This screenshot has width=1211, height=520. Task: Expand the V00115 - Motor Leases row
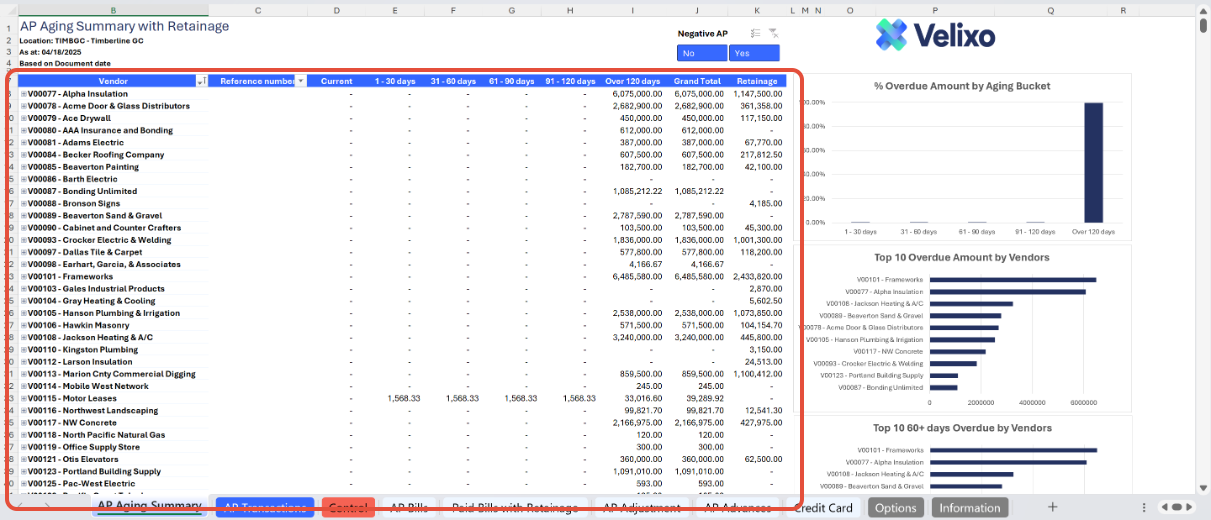[x=24, y=398]
